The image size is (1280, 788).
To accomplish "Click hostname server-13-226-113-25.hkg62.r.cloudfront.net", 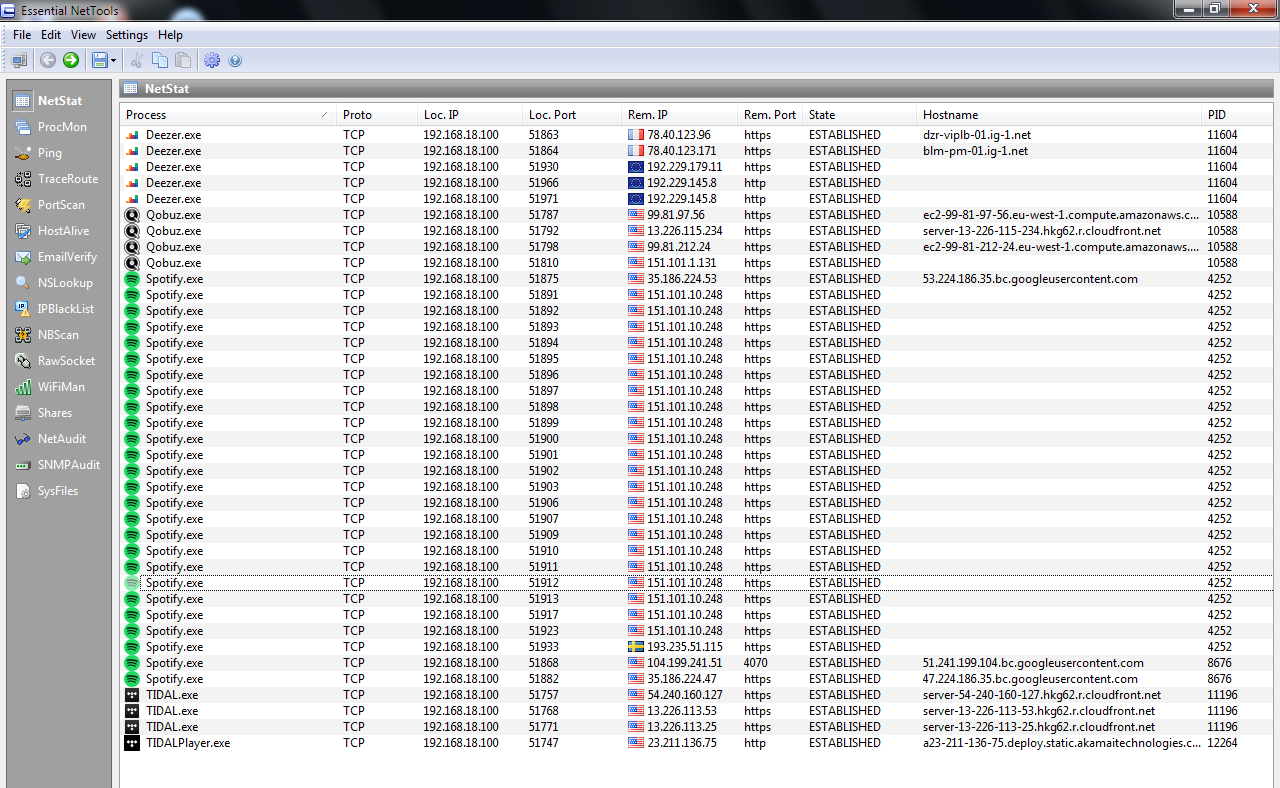I will [x=1038, y=727].
